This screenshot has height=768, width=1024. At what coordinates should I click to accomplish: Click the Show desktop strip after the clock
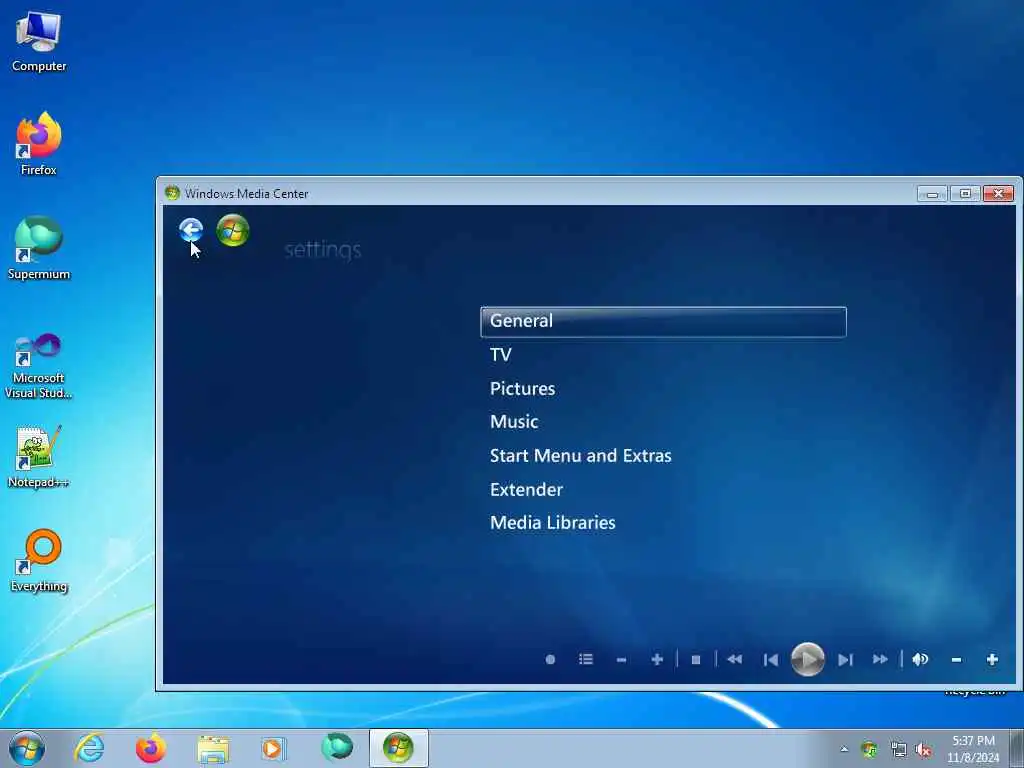point(1017,748)
